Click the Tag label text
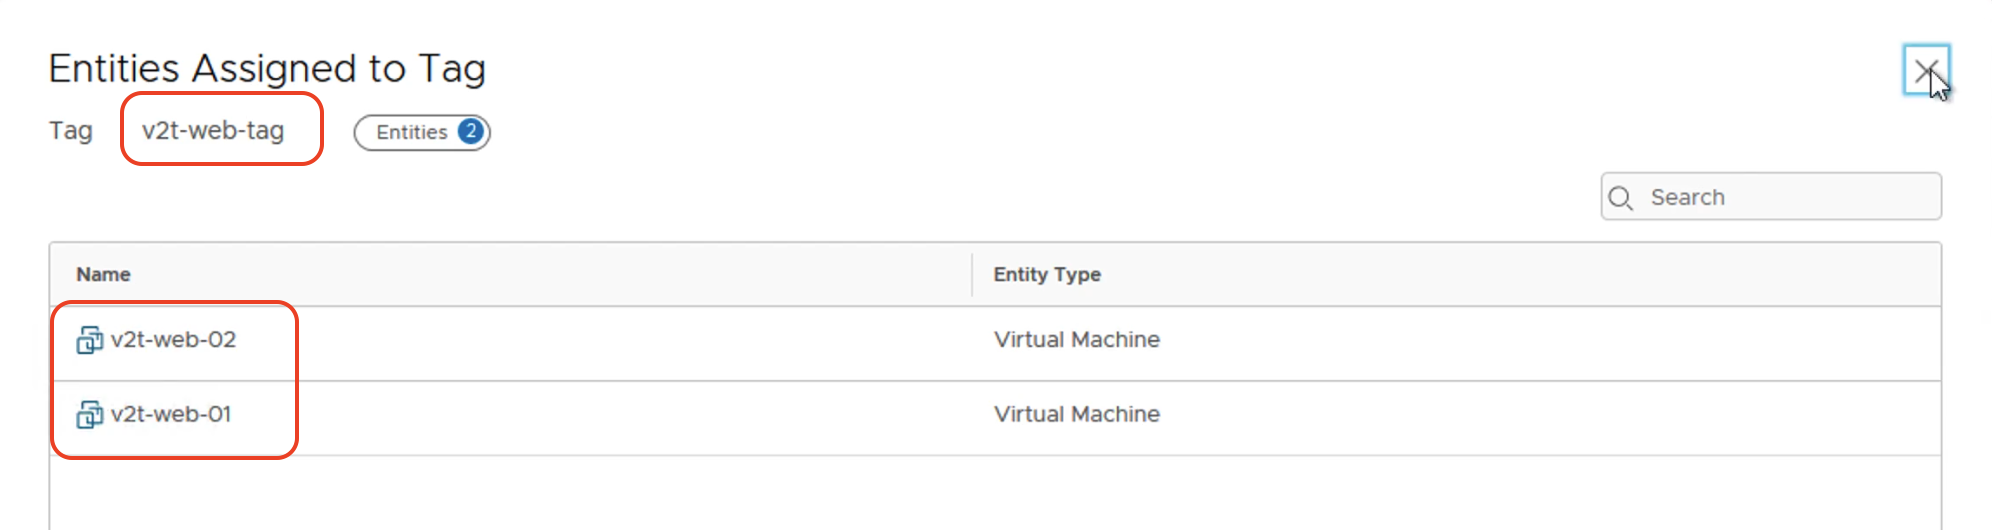 click(x=71, y=131)
